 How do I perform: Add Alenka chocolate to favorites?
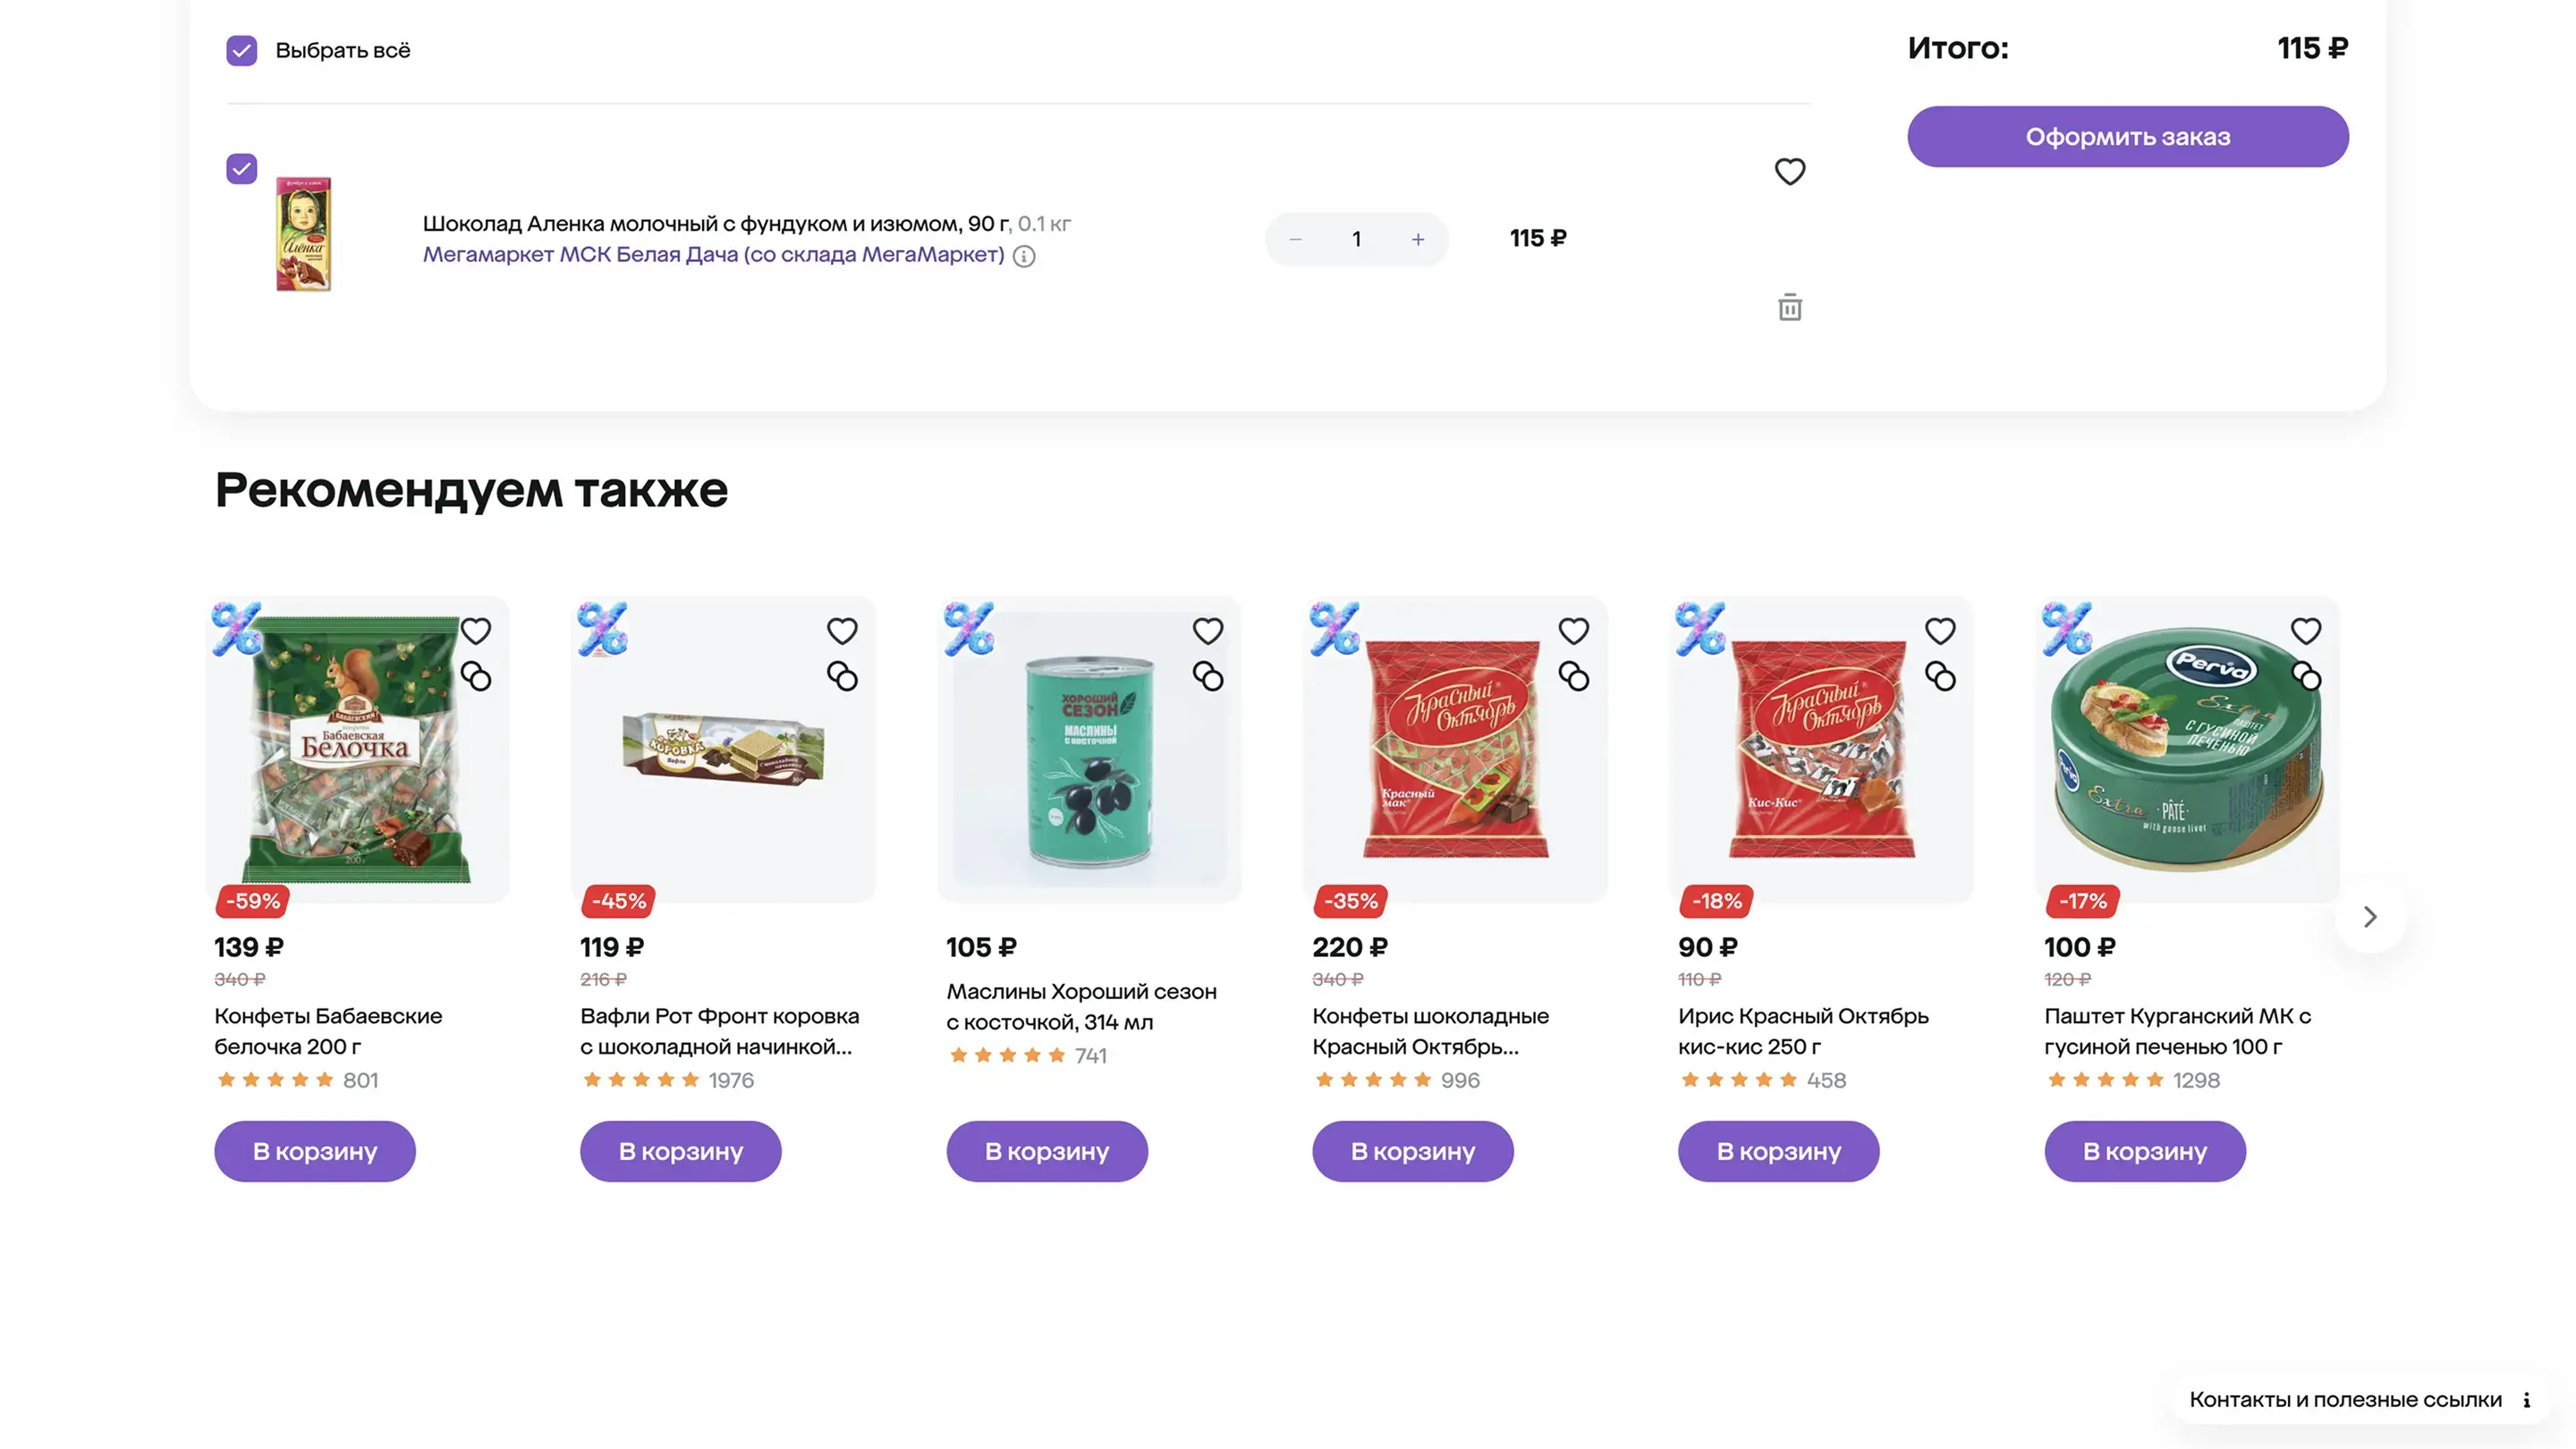click(x=1789, y=172)
